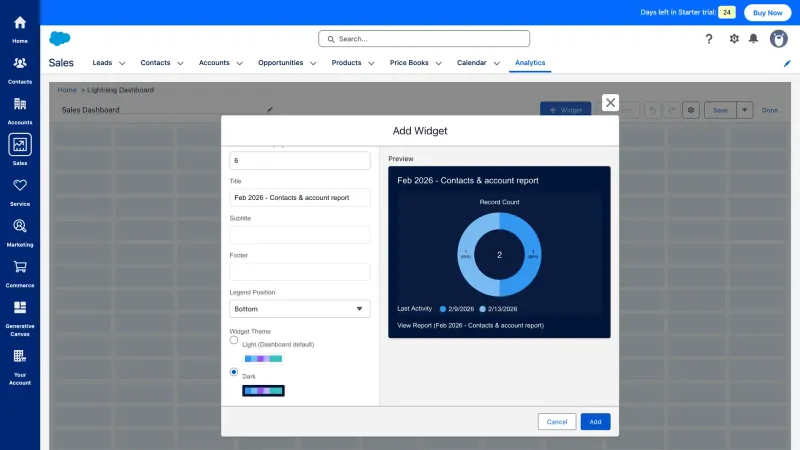Click the dashboard Save button
The width and height of the screenshot is (800, 450).
[x=720, y=110]
